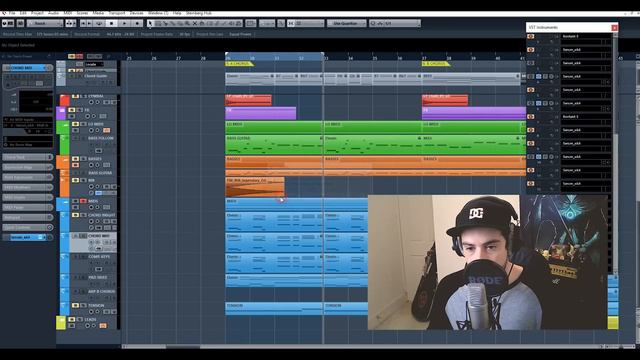640x360 pixels.
Task: Click the Record transport button
Action: pyautogui.click(x=138, y=24)
